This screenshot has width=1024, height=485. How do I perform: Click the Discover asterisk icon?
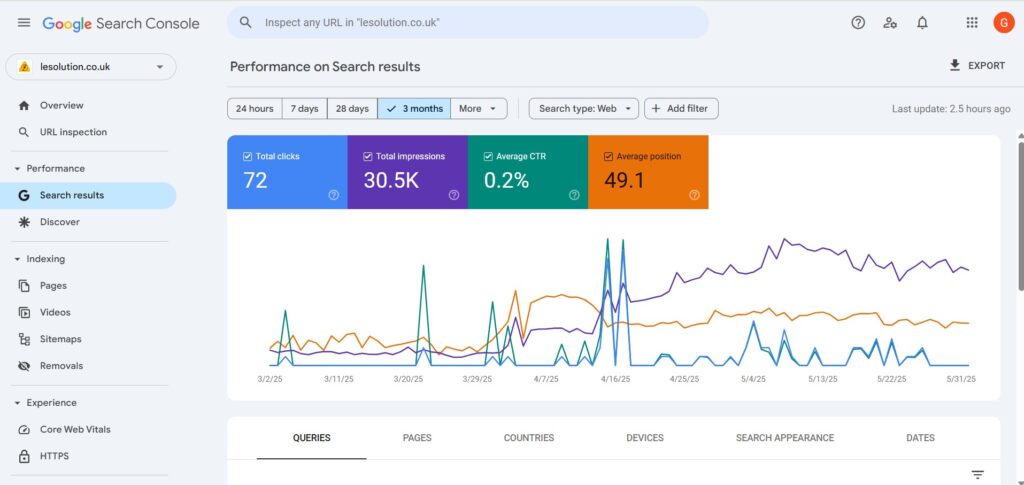(24, 222)
